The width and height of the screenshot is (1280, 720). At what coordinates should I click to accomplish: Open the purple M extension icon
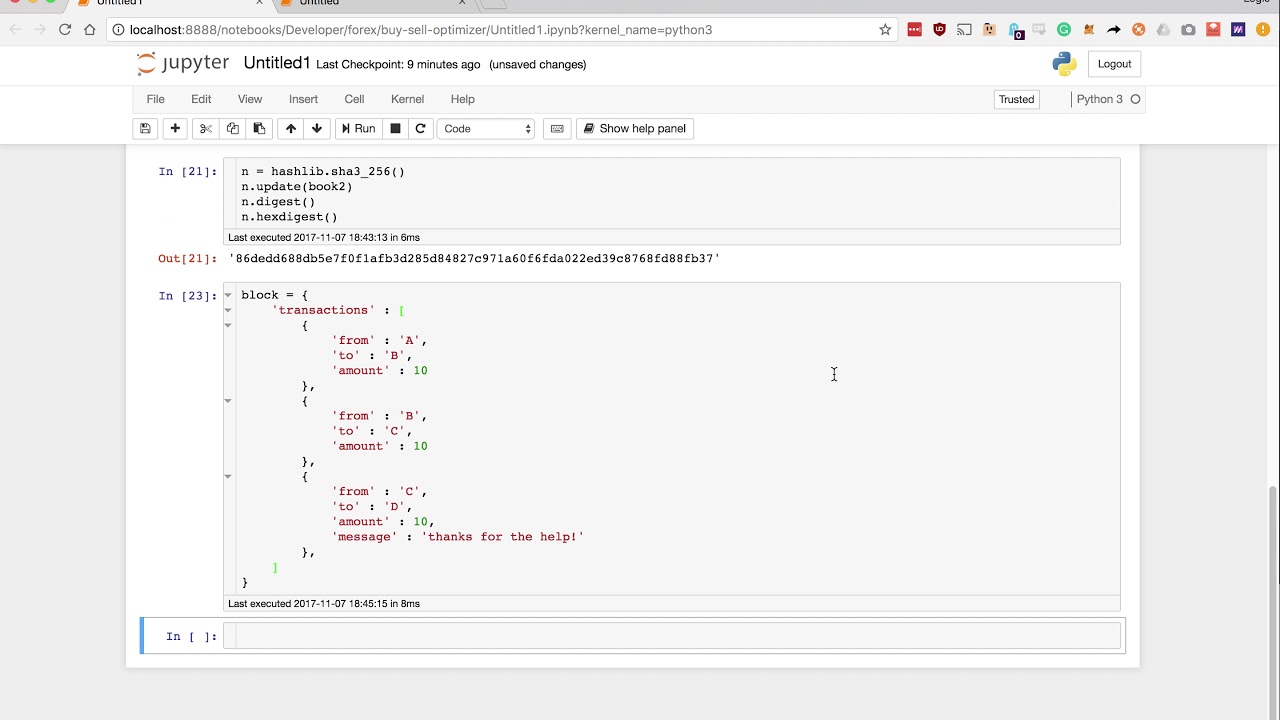click(x=1238, y=30)
